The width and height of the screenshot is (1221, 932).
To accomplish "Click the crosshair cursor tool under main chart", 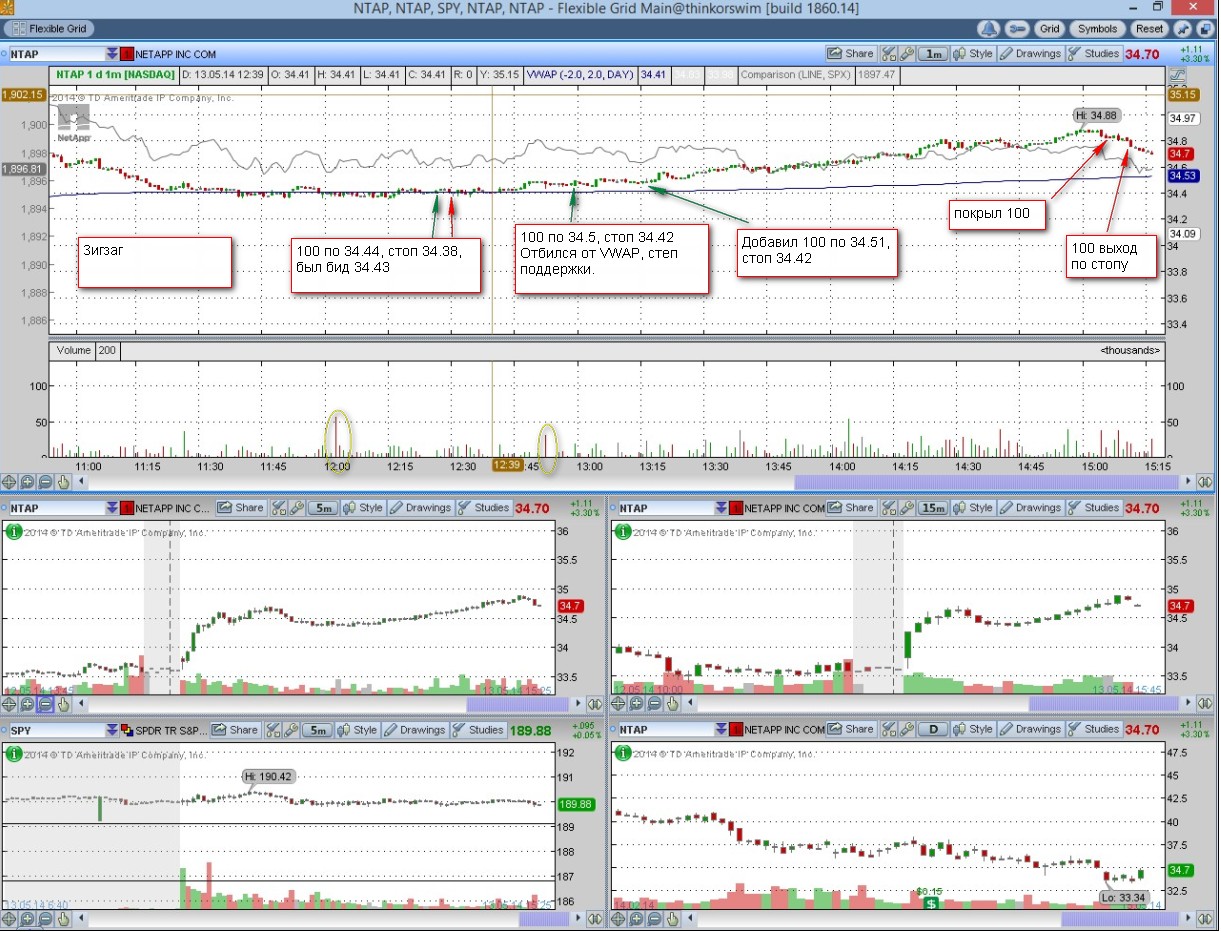I will (9, 481).
